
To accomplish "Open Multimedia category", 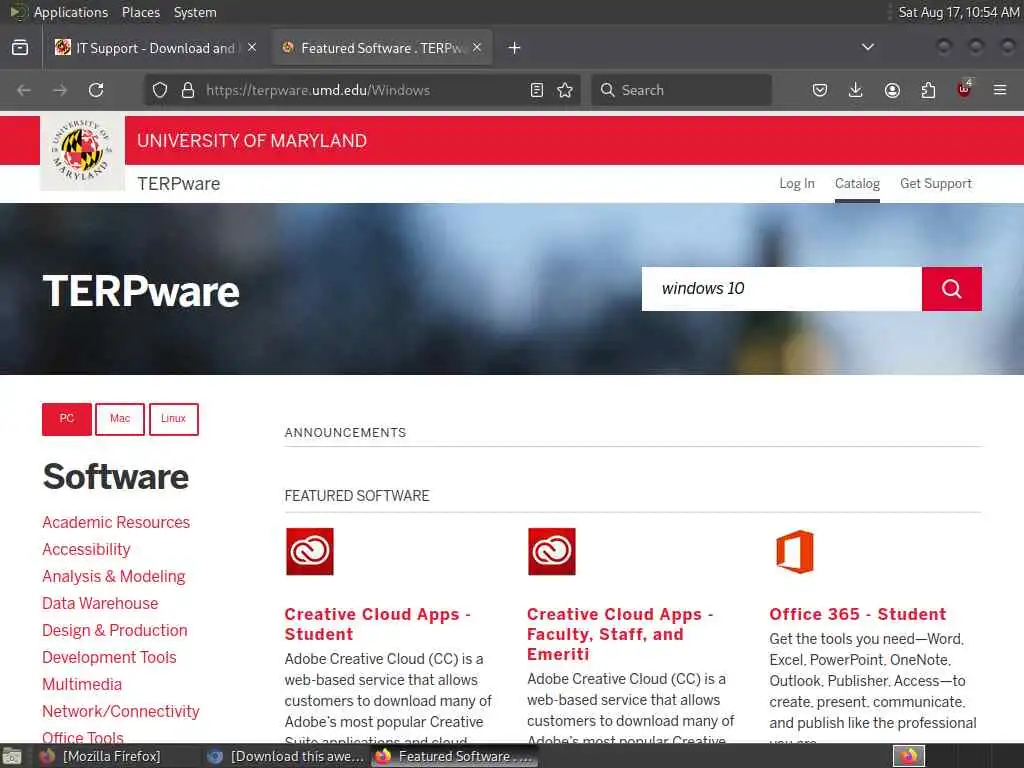I will pyautogui.click(x=82, y=684).
